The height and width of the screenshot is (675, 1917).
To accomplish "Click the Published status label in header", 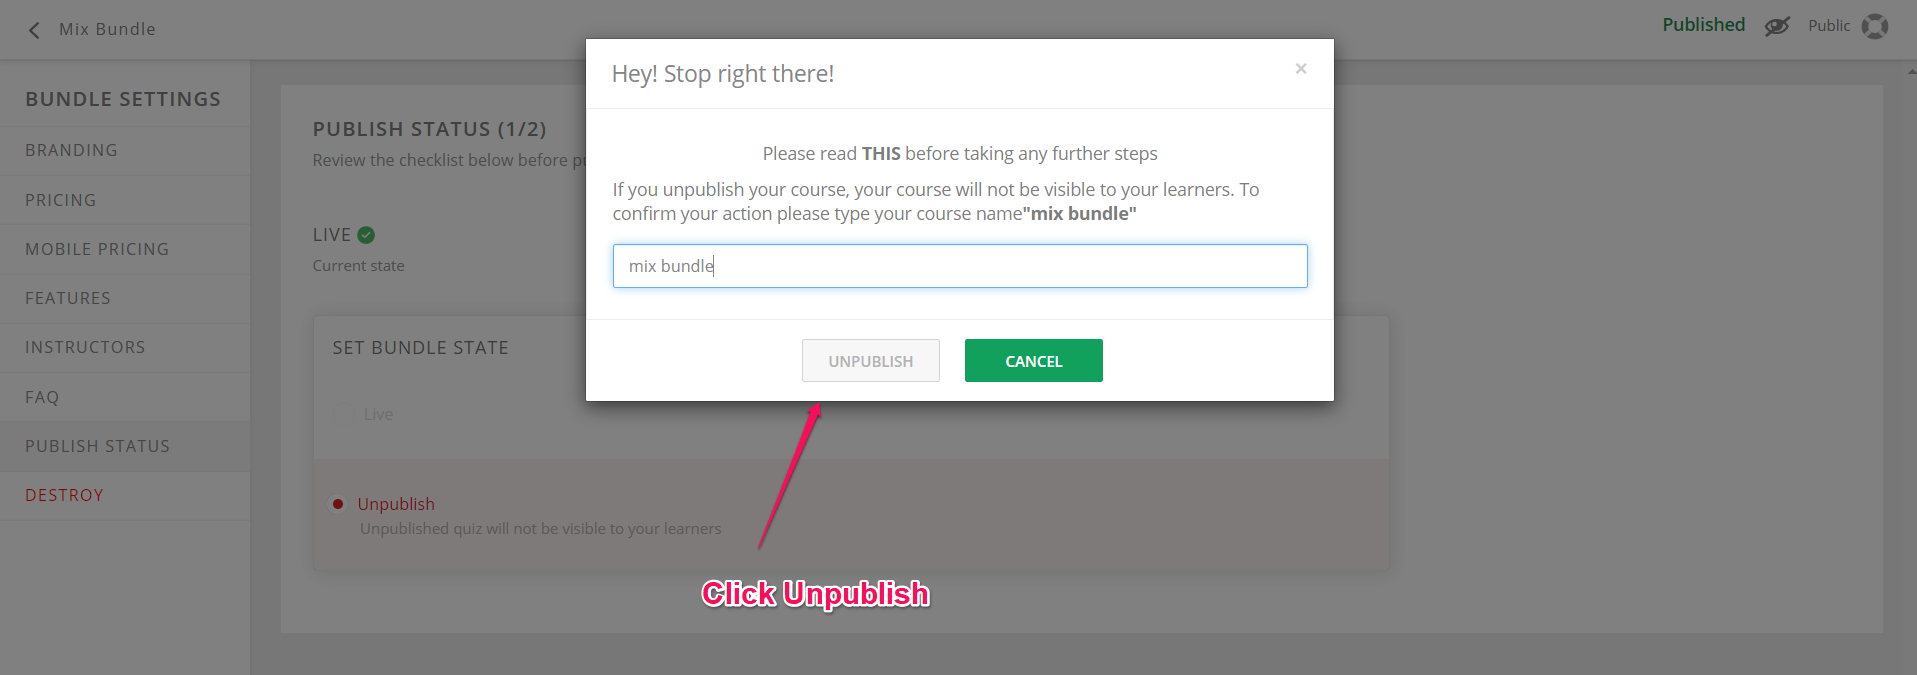I will (x=1703, y=25).
